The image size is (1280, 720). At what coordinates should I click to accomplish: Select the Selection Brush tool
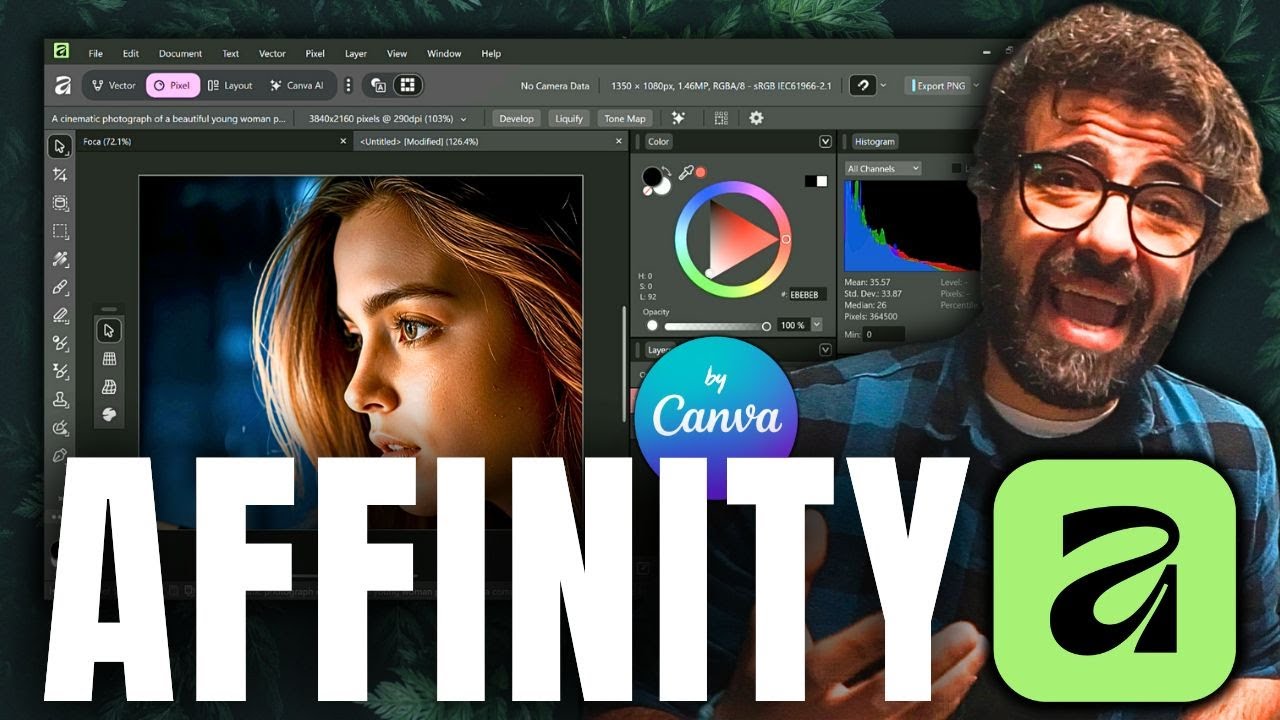click(60, 203)
